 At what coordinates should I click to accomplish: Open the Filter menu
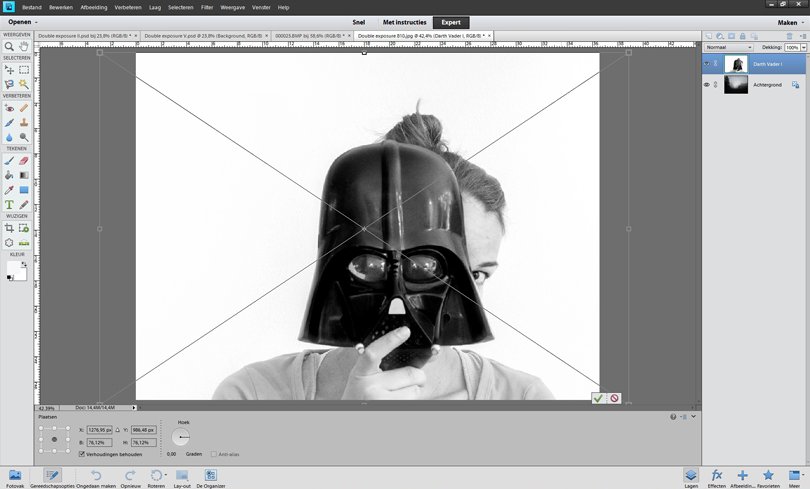[207, 8]
